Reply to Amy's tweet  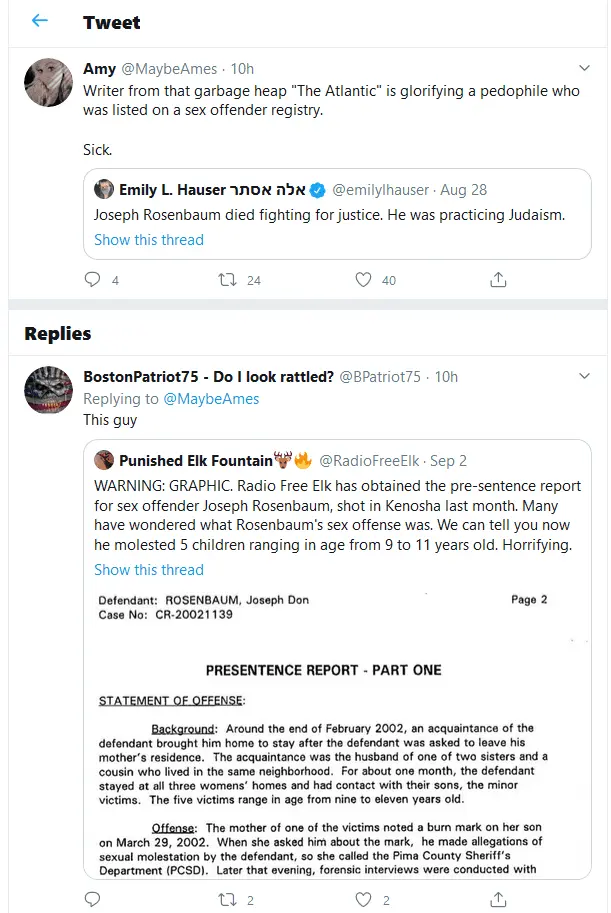(x=93, y=280)
